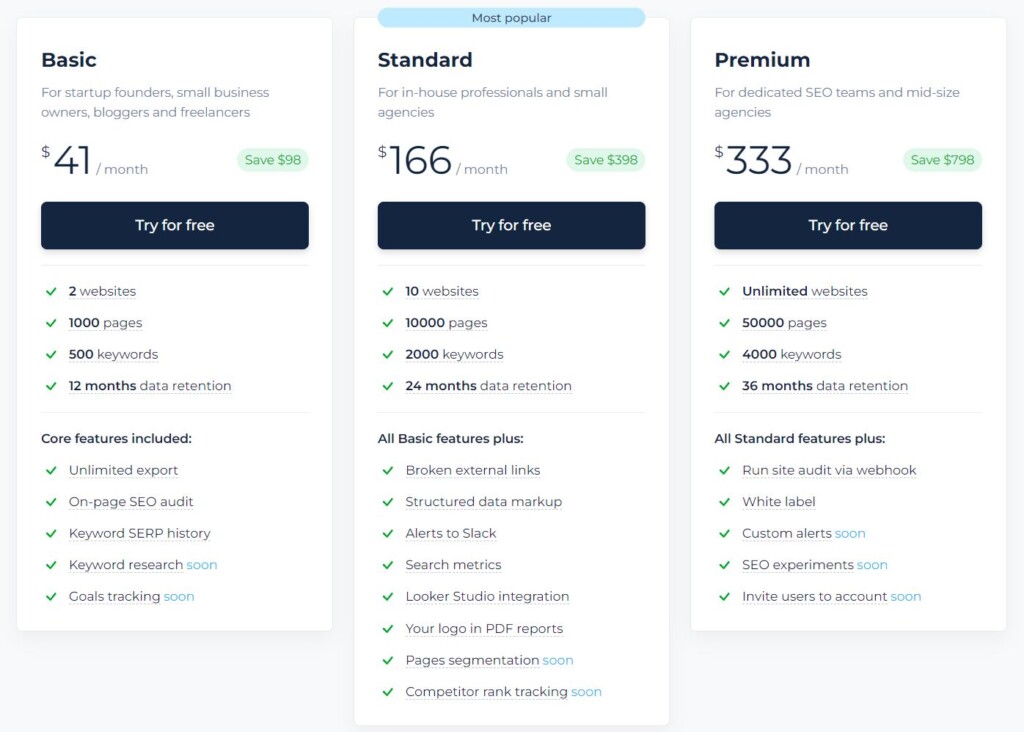Click the Structured data markup feature link

click(483, 502)
